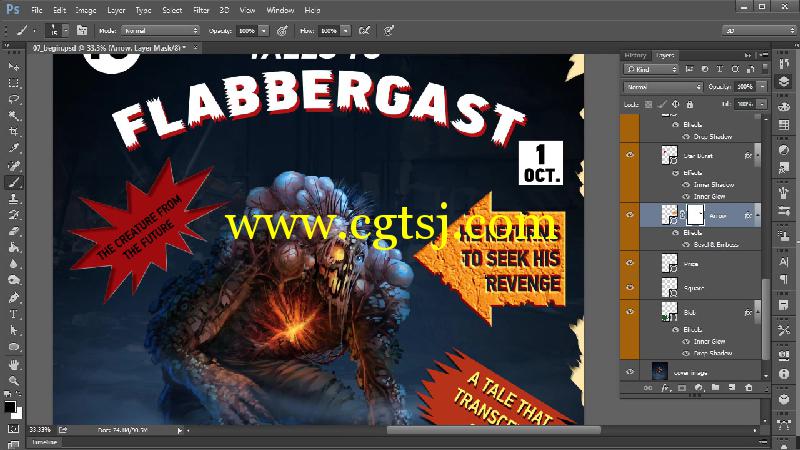Select the Ellipse shape tool
Screen dimensions: 800x450
click(x=14, y=346)
